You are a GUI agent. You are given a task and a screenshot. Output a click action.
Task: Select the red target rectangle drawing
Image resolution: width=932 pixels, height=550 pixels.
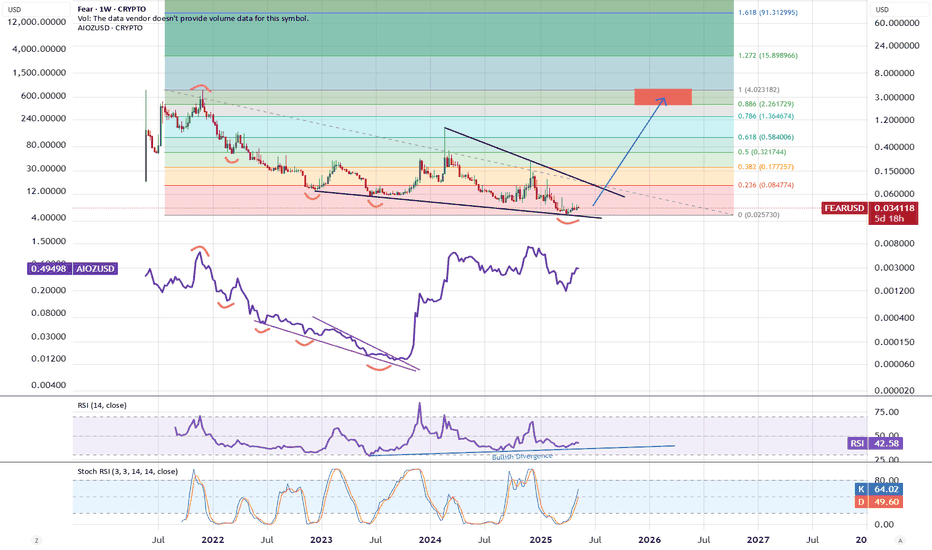point(663,97)
